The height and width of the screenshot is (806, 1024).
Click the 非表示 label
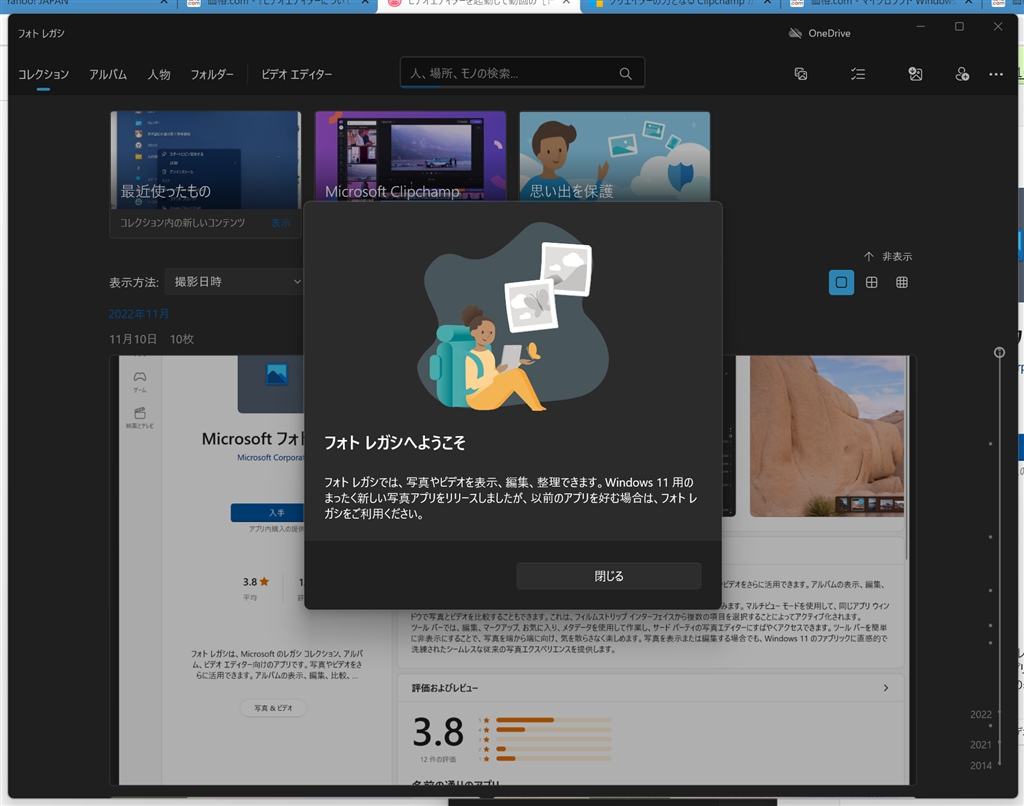(x=897, y=257)
